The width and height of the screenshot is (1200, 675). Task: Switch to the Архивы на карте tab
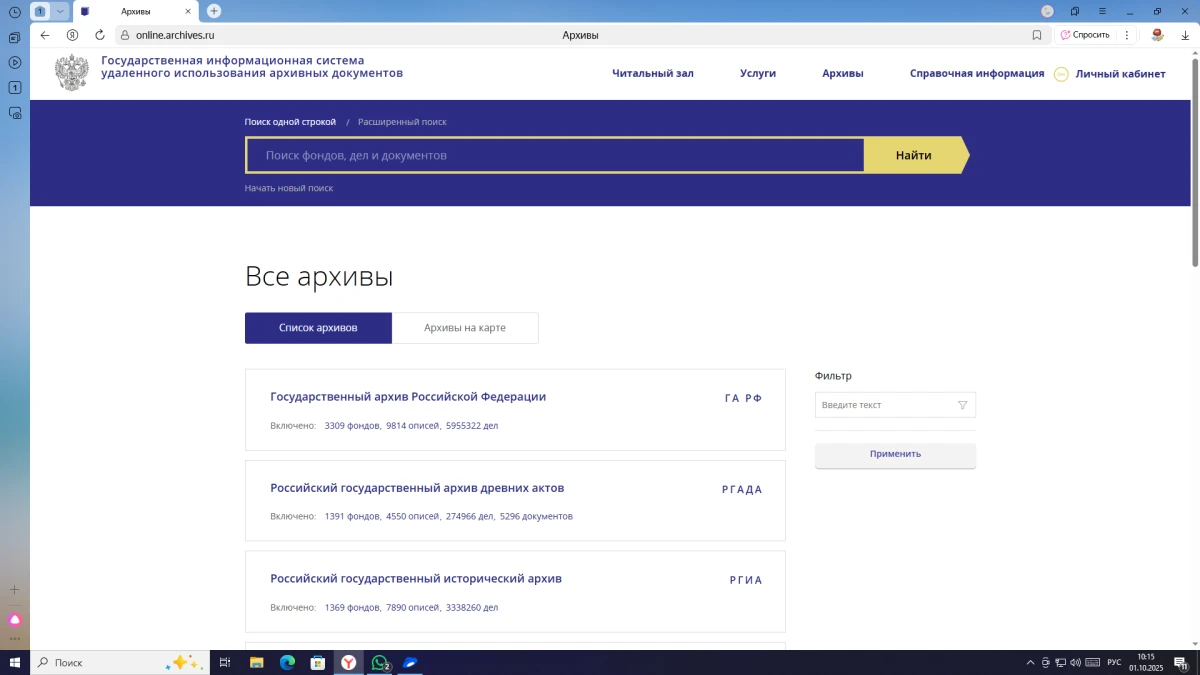(x=465, y=328)
